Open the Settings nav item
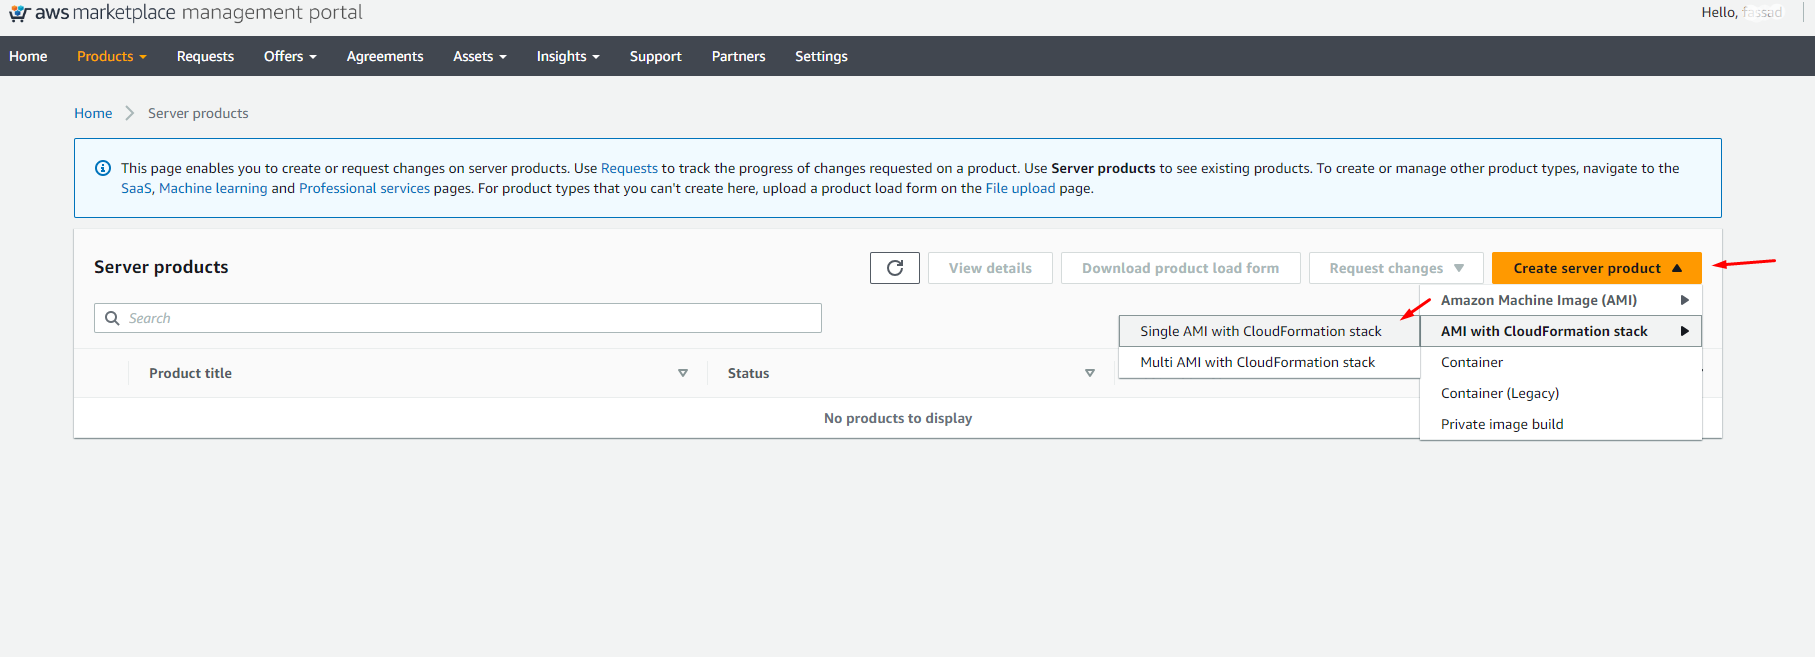 coord(821,56)
